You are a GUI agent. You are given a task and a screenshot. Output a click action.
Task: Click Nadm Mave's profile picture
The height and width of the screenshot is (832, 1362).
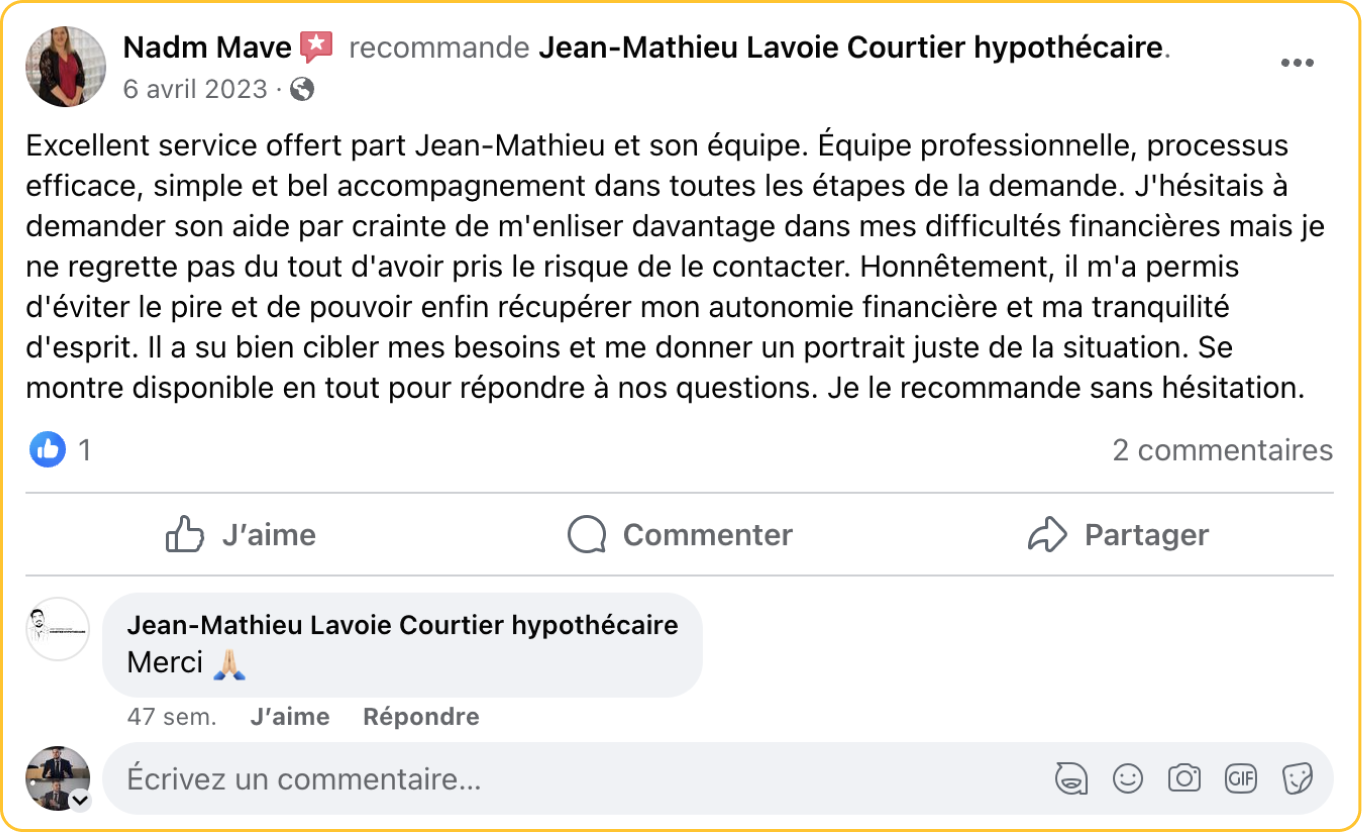tap(65, 66)
